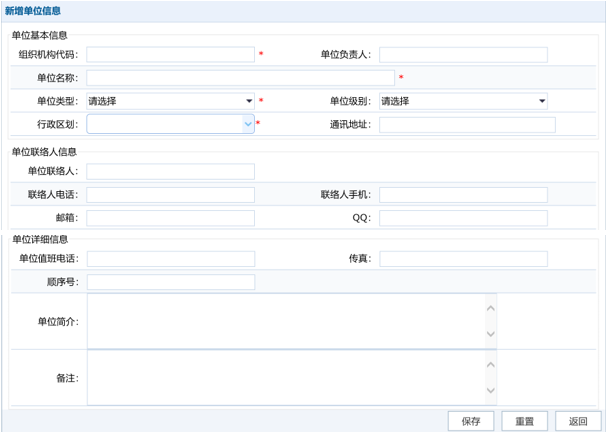Click the 返回 button
This screenshot has width=606, height=434.
(x=578, y=421)
